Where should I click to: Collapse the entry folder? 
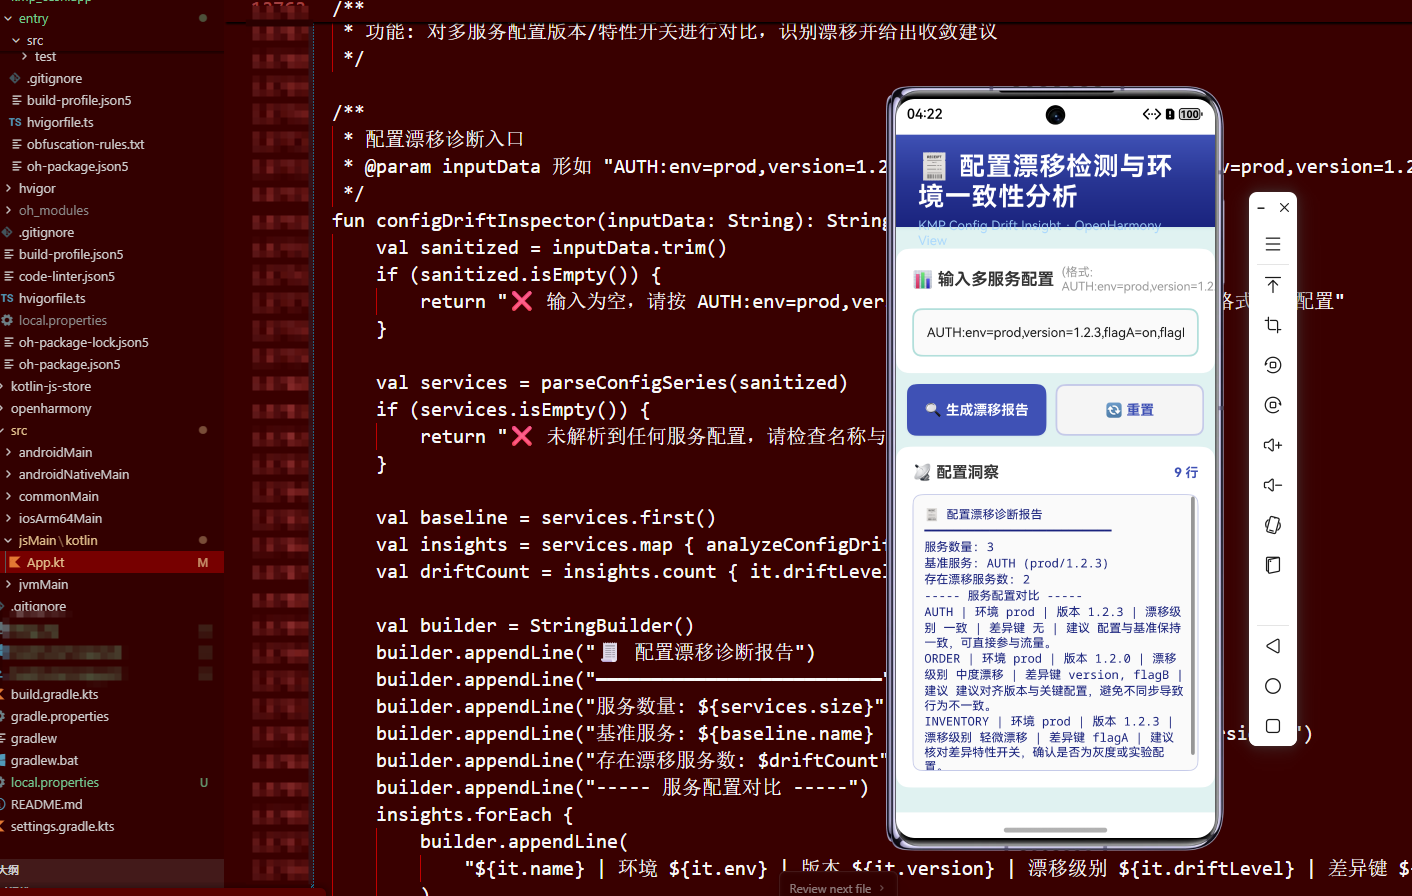(8, 18)
